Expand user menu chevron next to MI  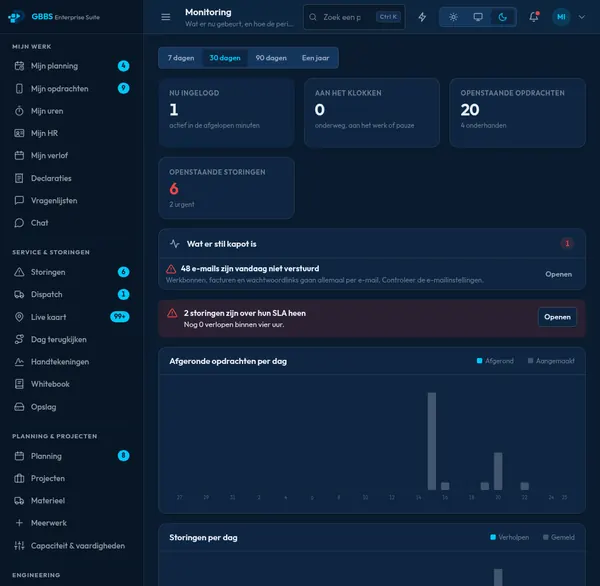pos(582,17)
